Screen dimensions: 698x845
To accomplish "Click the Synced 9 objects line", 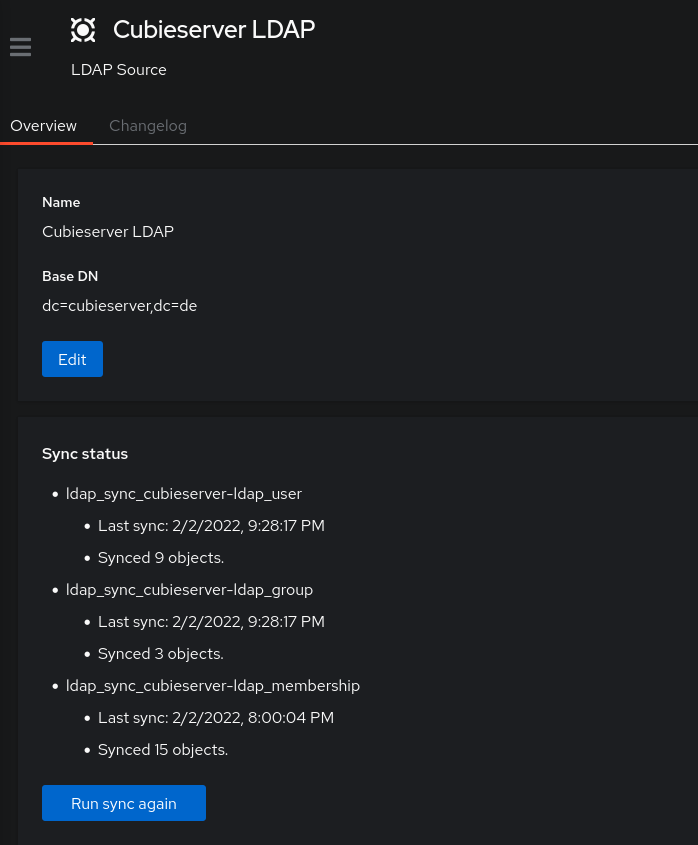I will (161, 558).
